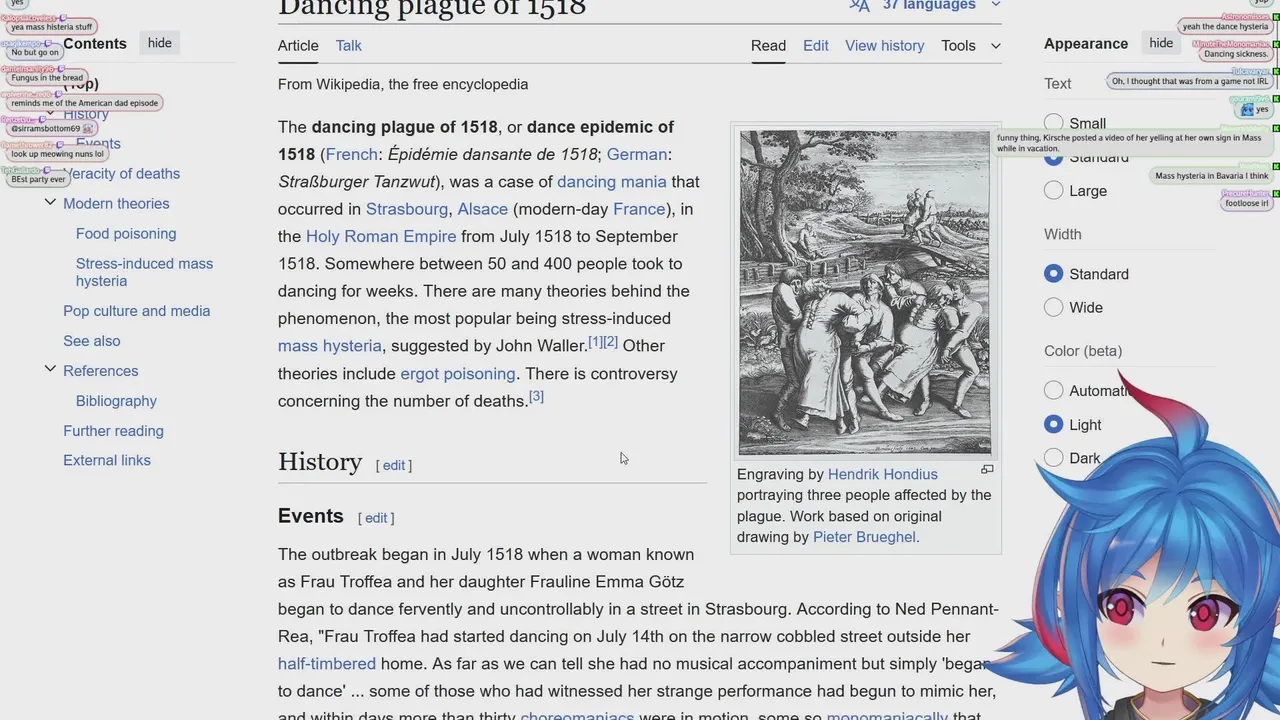Open the Hendrik Hondius link
Viewport: 1280px width, 720px height.
point(883,474)
